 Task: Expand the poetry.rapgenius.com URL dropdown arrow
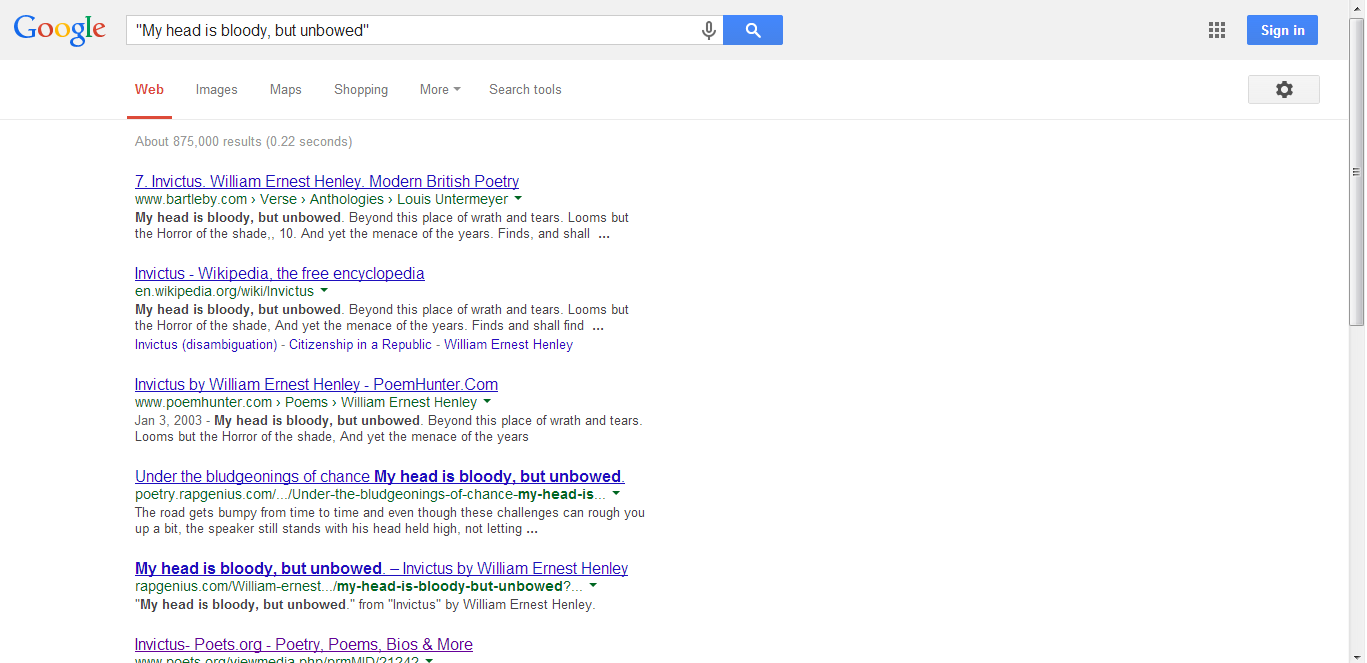click(616, 494)
